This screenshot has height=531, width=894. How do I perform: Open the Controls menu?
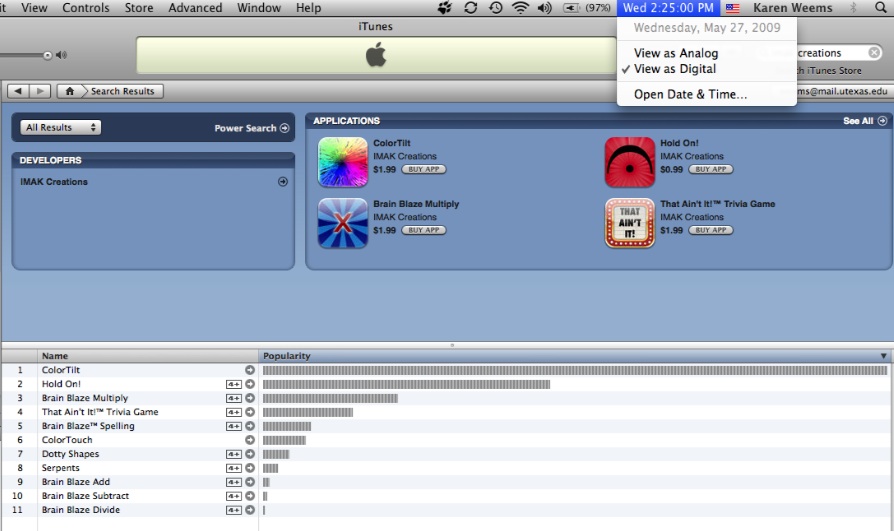(x=86, y=7)
